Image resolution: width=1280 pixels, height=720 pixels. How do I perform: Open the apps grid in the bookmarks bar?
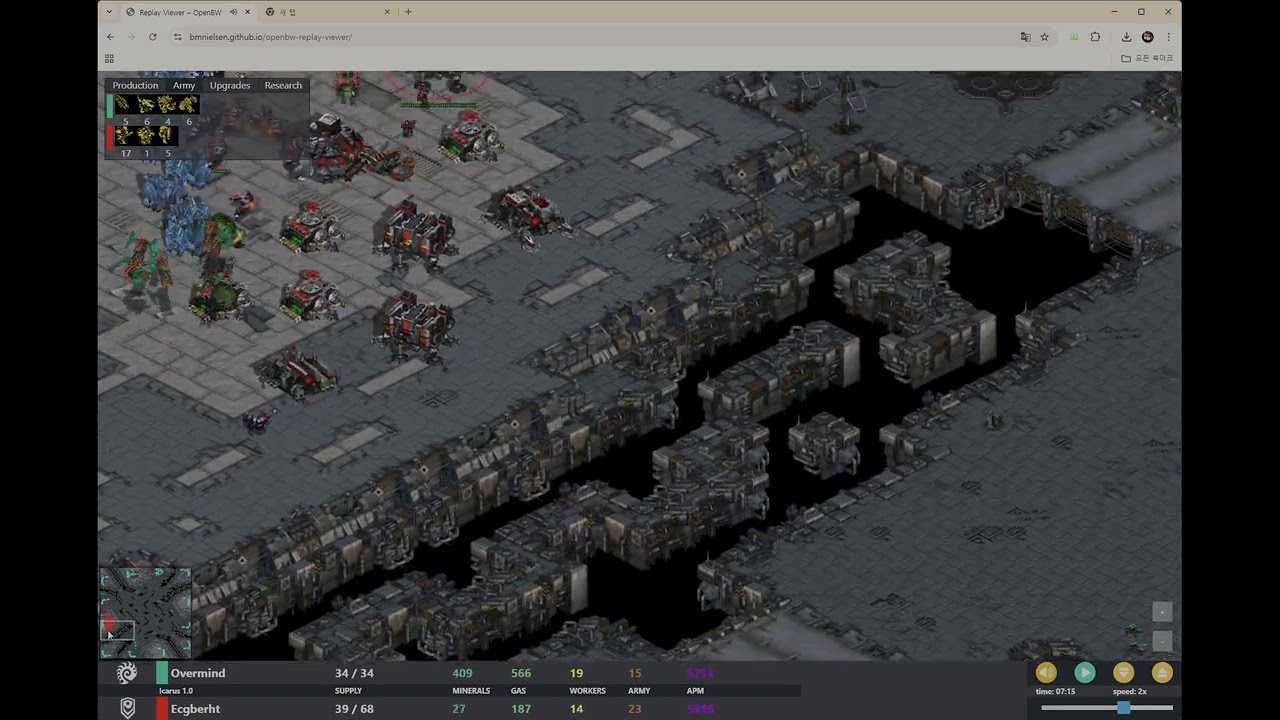[109, 58]
